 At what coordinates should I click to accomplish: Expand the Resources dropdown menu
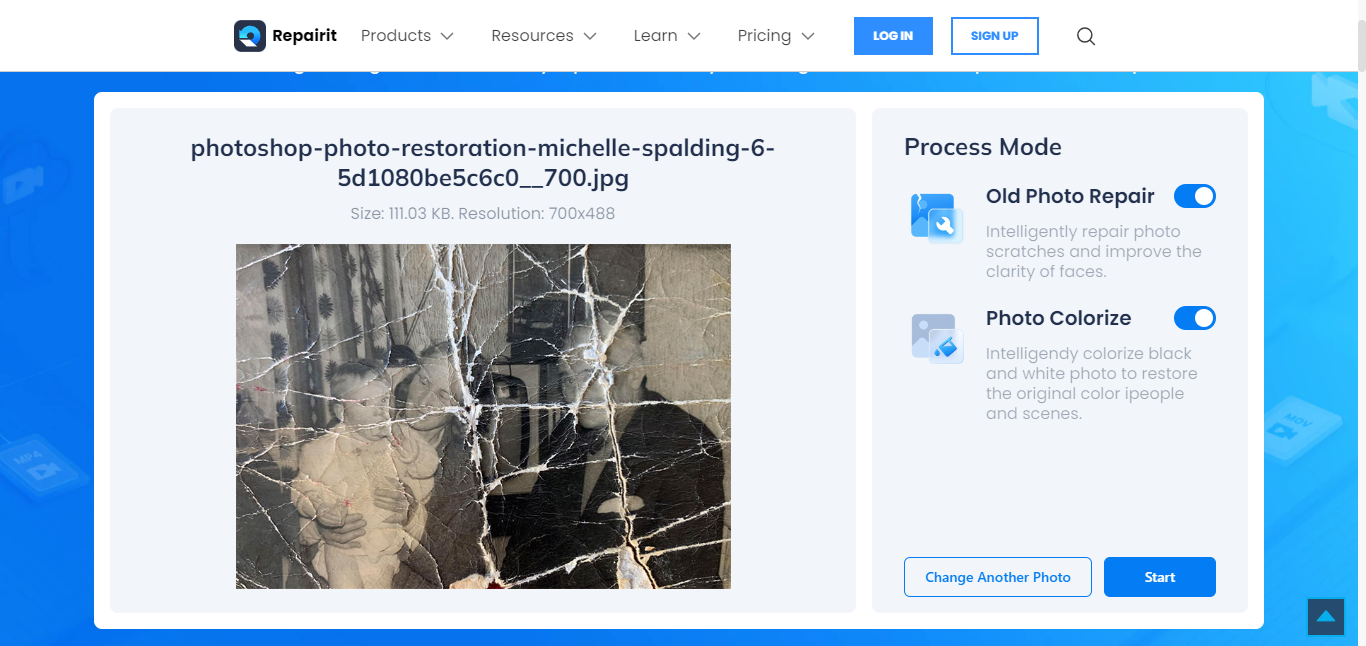coord(544,36)
